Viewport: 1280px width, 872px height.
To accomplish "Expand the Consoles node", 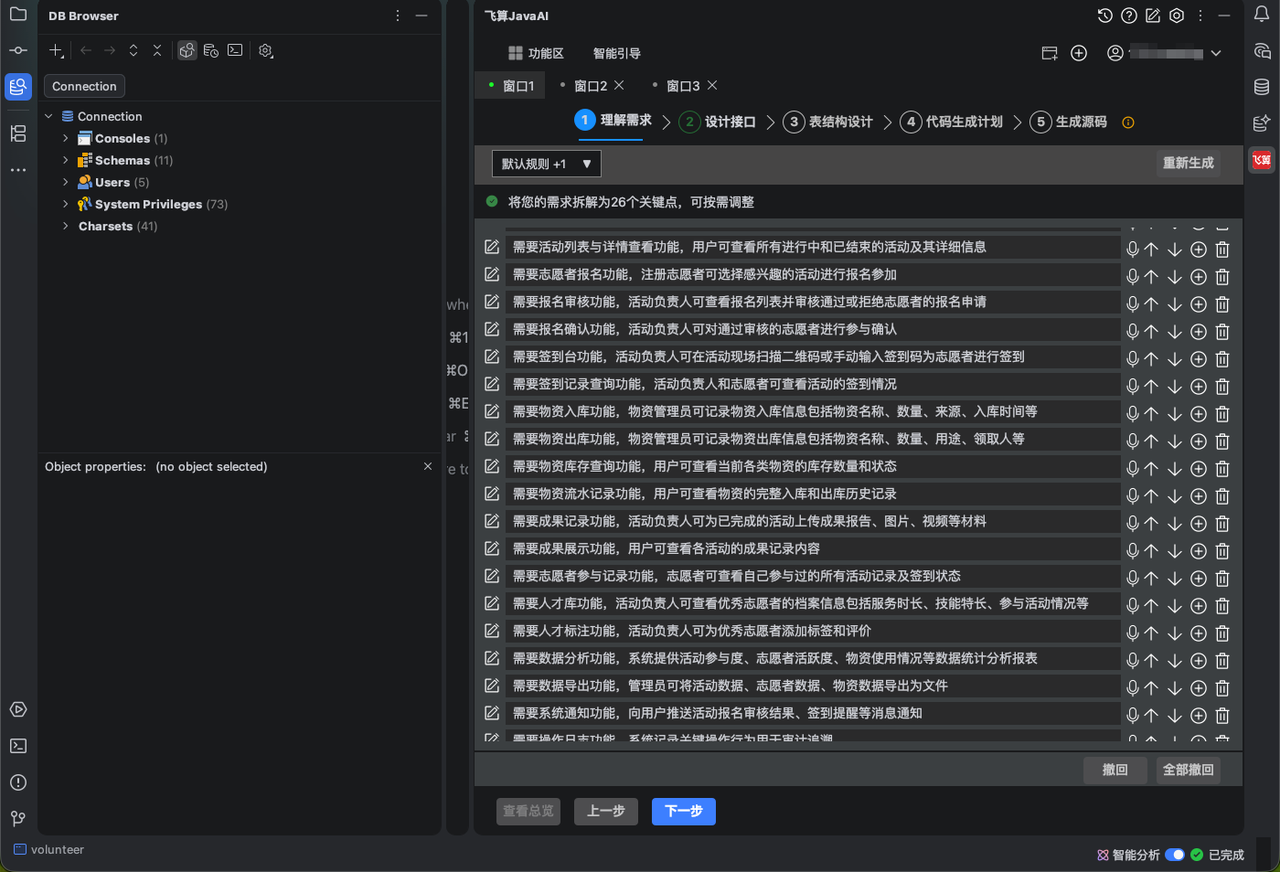I will [66, 138].
